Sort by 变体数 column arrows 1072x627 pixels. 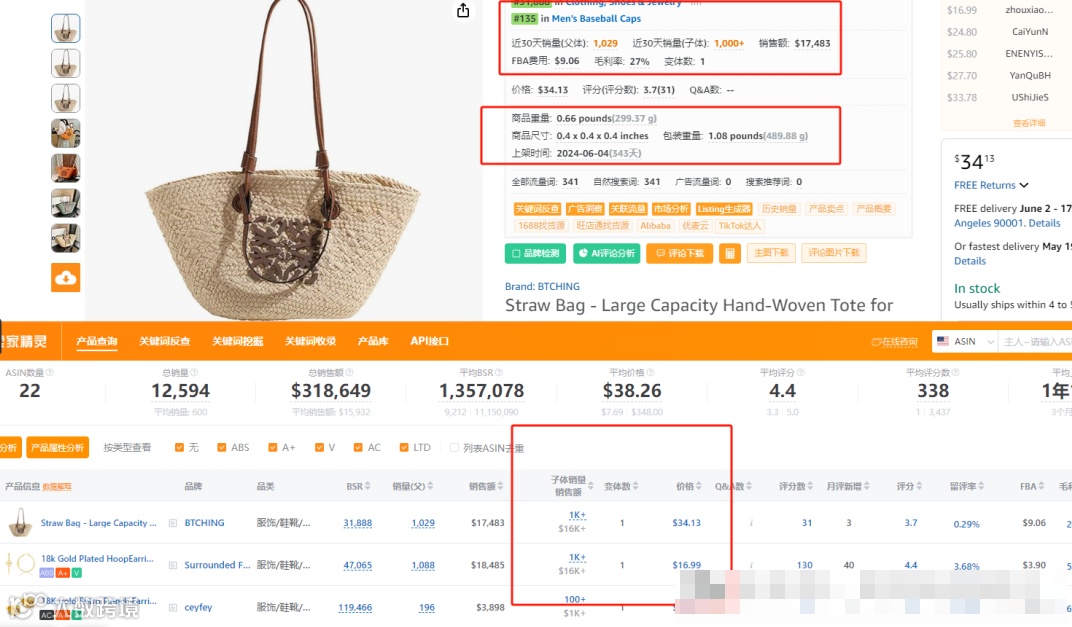(x=635, y=486)
